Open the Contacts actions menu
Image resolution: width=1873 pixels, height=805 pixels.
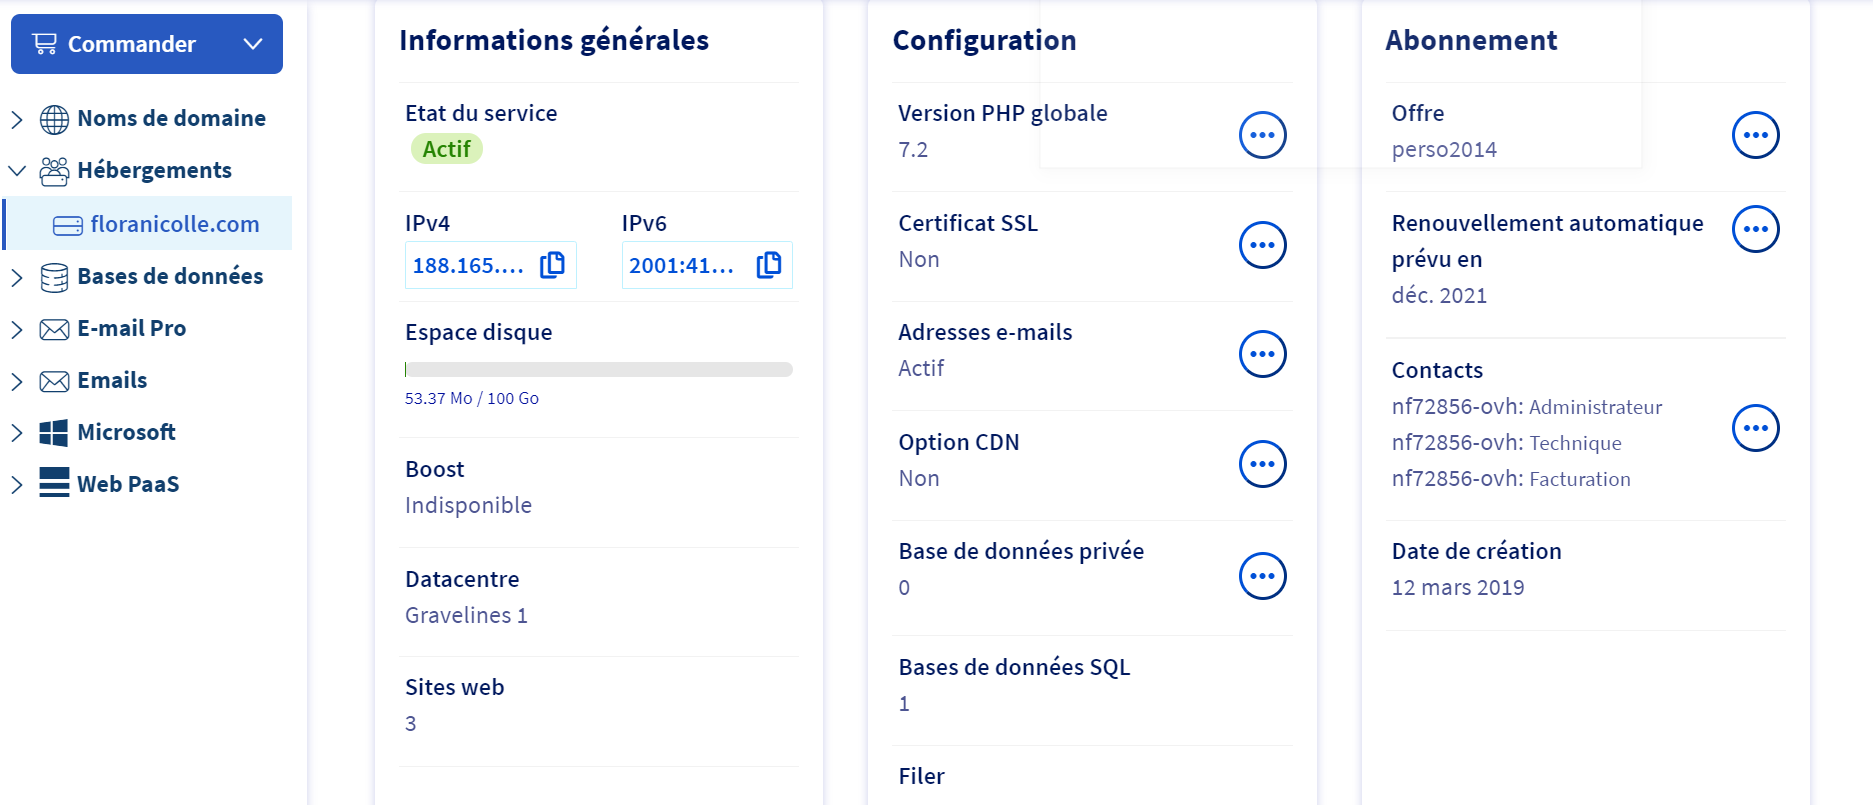(1755, 428)
